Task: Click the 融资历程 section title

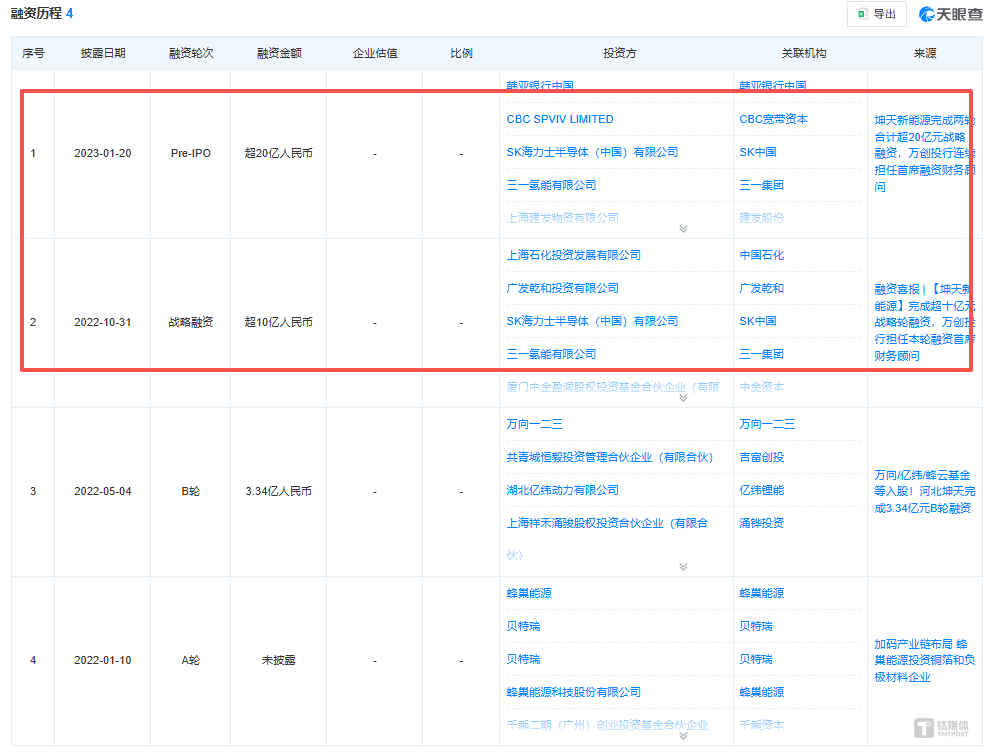Action: pyautogui.click(x=36, y=13)
